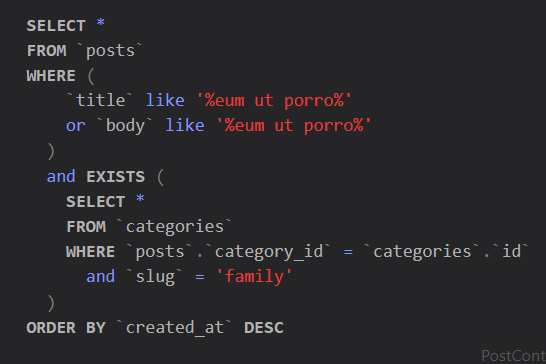Click the `posts` table name after FROM
This screenshot has height=364, width=546.
pos(110,51)
